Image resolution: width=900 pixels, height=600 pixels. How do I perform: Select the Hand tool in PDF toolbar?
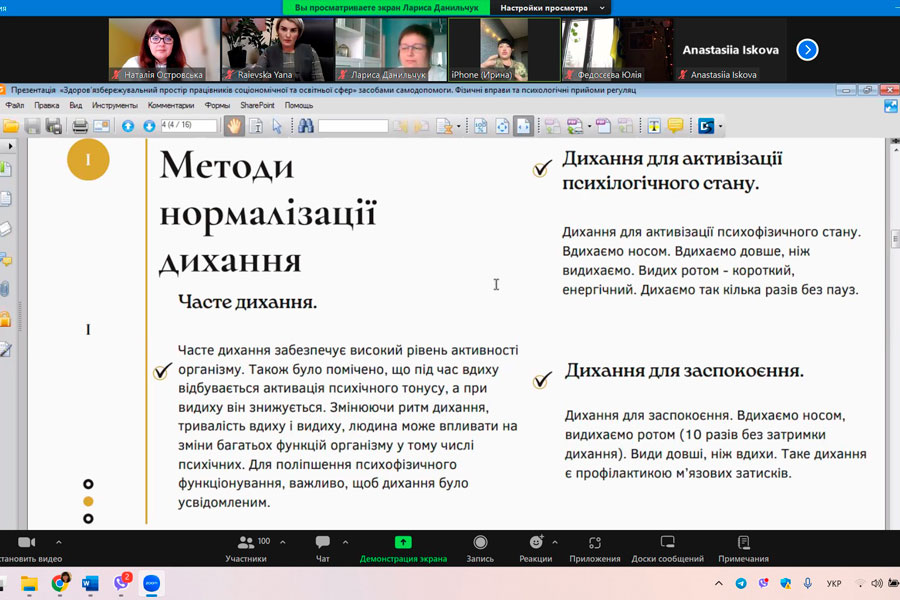pyautogui.click(x=233, y=126)
